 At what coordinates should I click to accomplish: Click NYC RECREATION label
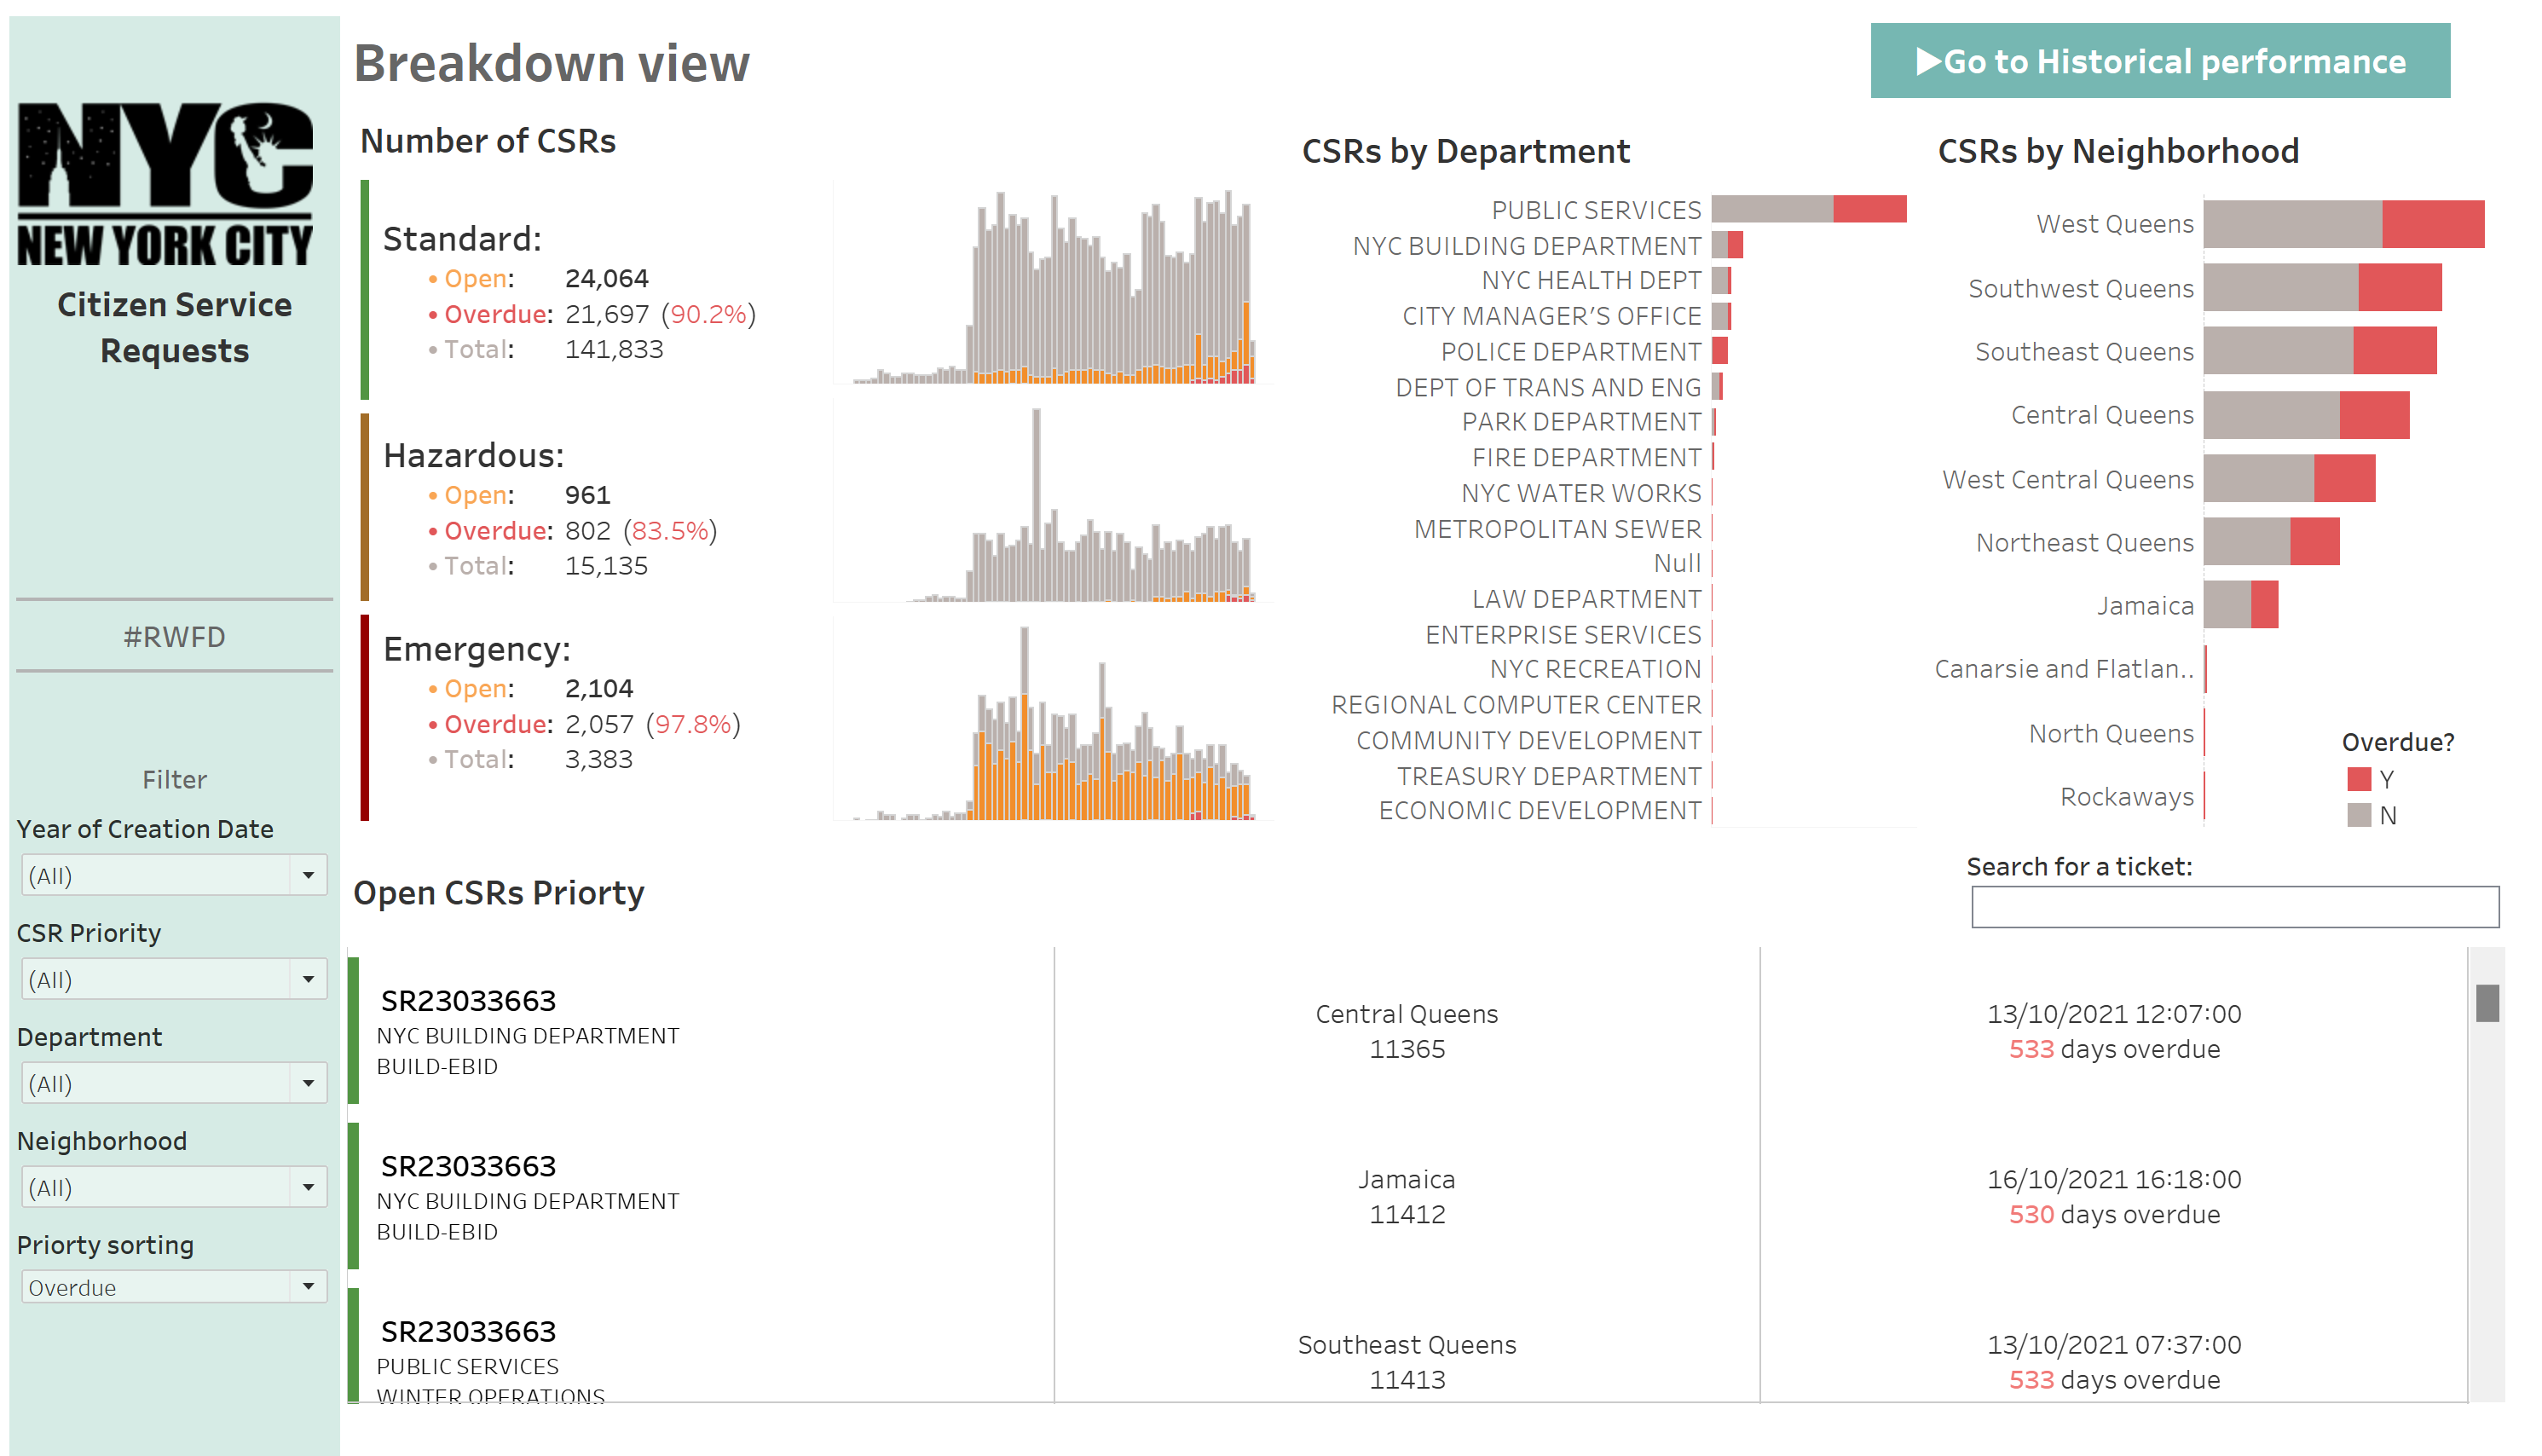coord(1595,669)
